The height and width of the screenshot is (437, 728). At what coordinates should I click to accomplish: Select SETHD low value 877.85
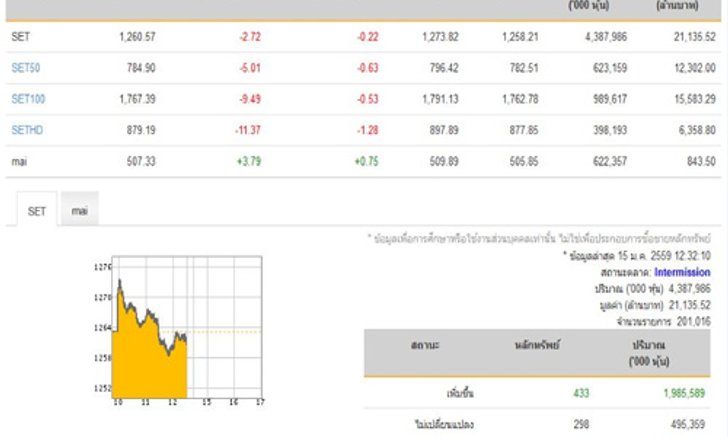[x=524, y=130]
